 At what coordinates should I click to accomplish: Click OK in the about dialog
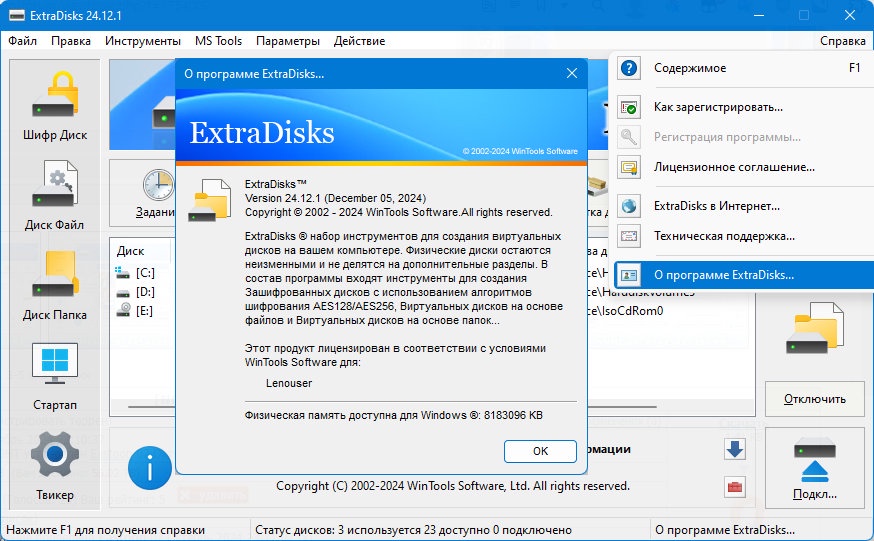point(540,451)
